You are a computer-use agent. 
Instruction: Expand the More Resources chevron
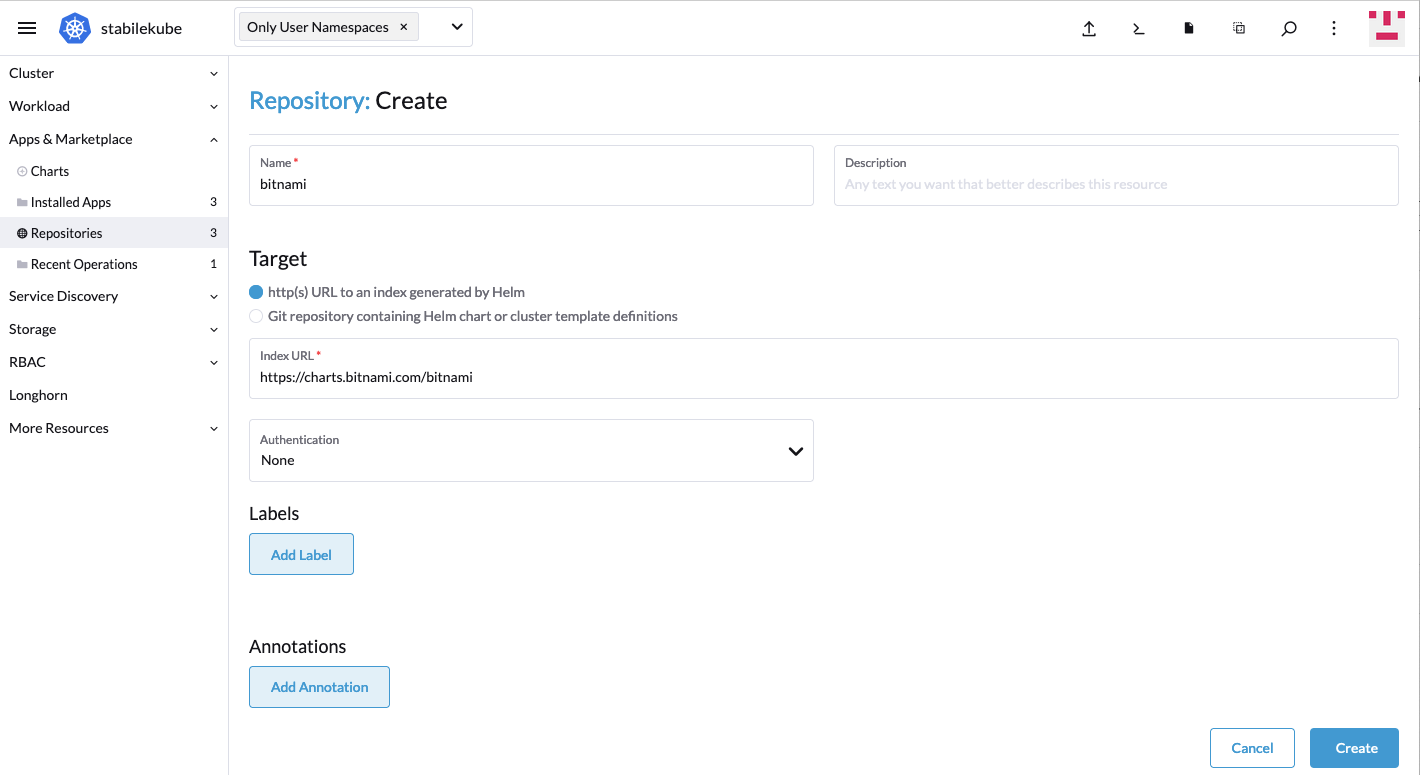(214, 429)
